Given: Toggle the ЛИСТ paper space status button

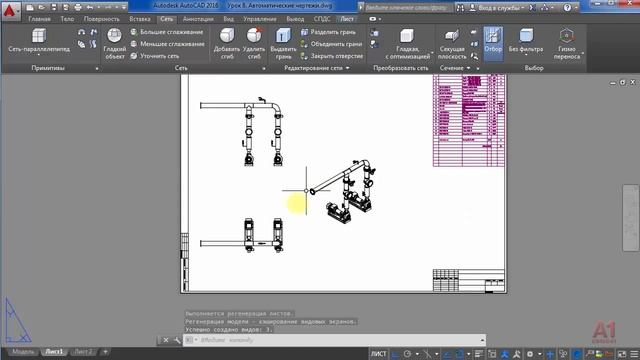Looking at the screenshot, I should pos(378,353).
